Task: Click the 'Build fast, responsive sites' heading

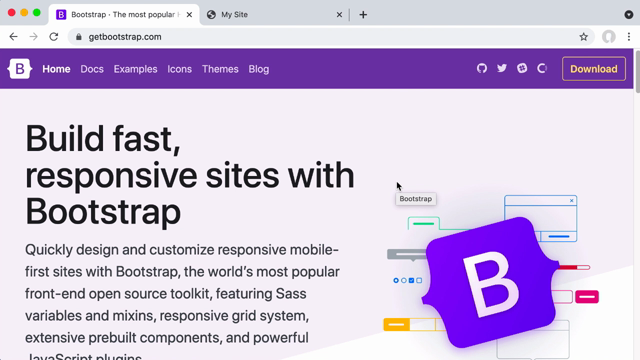Action: (x=190, y=175)
